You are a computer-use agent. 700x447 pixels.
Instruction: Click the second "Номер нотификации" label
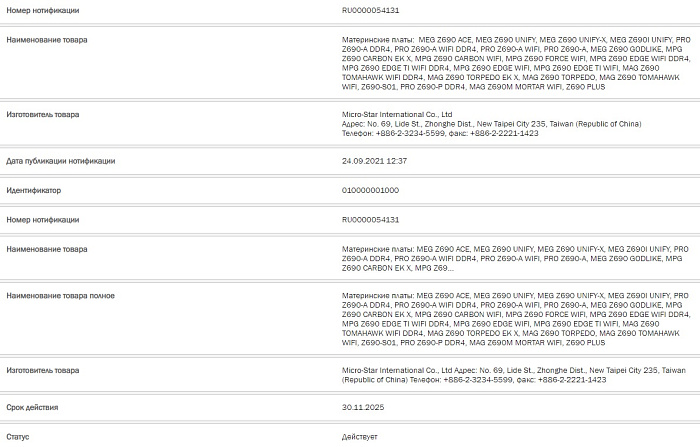tap(43, 220)
